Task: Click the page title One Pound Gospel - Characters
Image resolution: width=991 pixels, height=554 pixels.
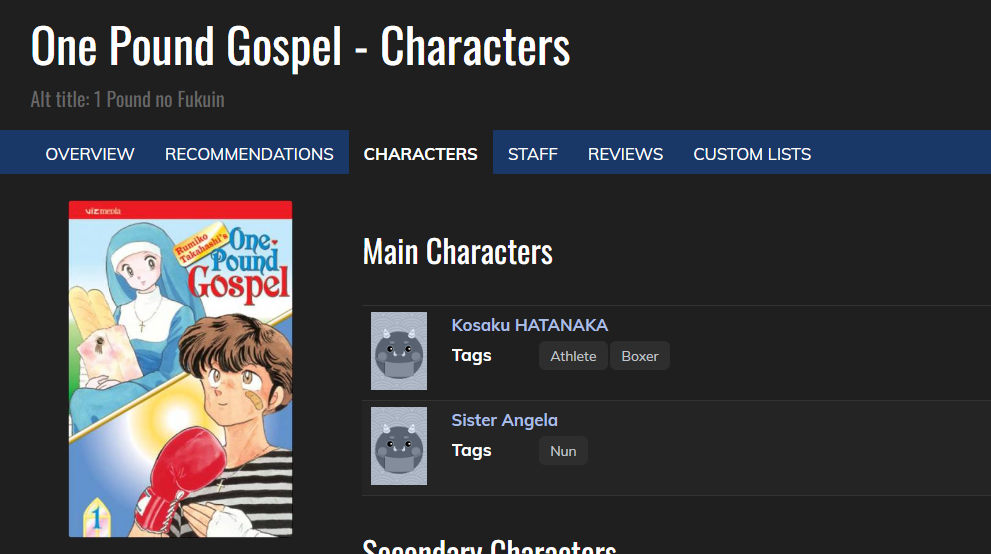Action: [x=300, y=46]
